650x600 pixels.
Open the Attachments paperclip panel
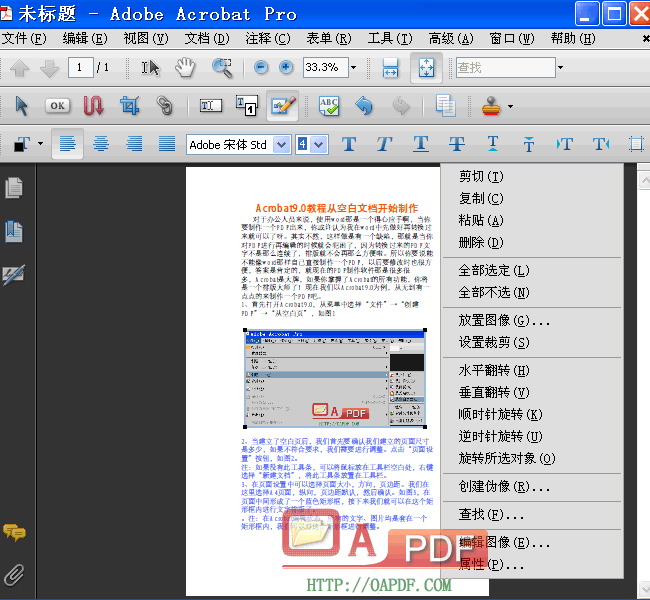pos(14,575)
